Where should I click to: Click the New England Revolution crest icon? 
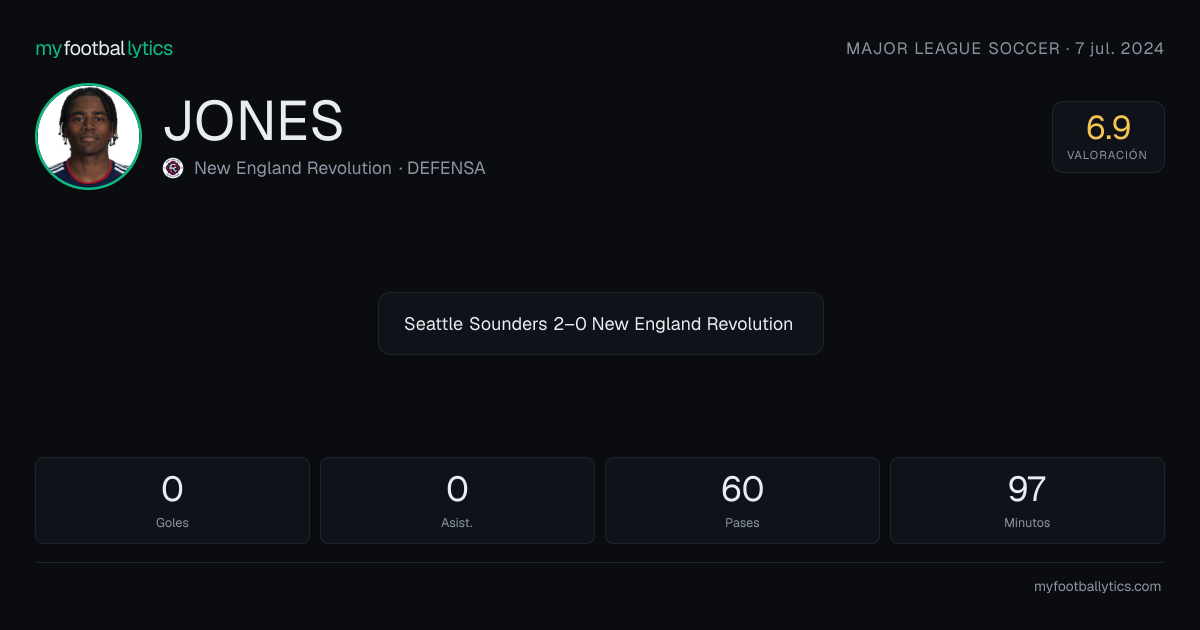coord(173,168)
